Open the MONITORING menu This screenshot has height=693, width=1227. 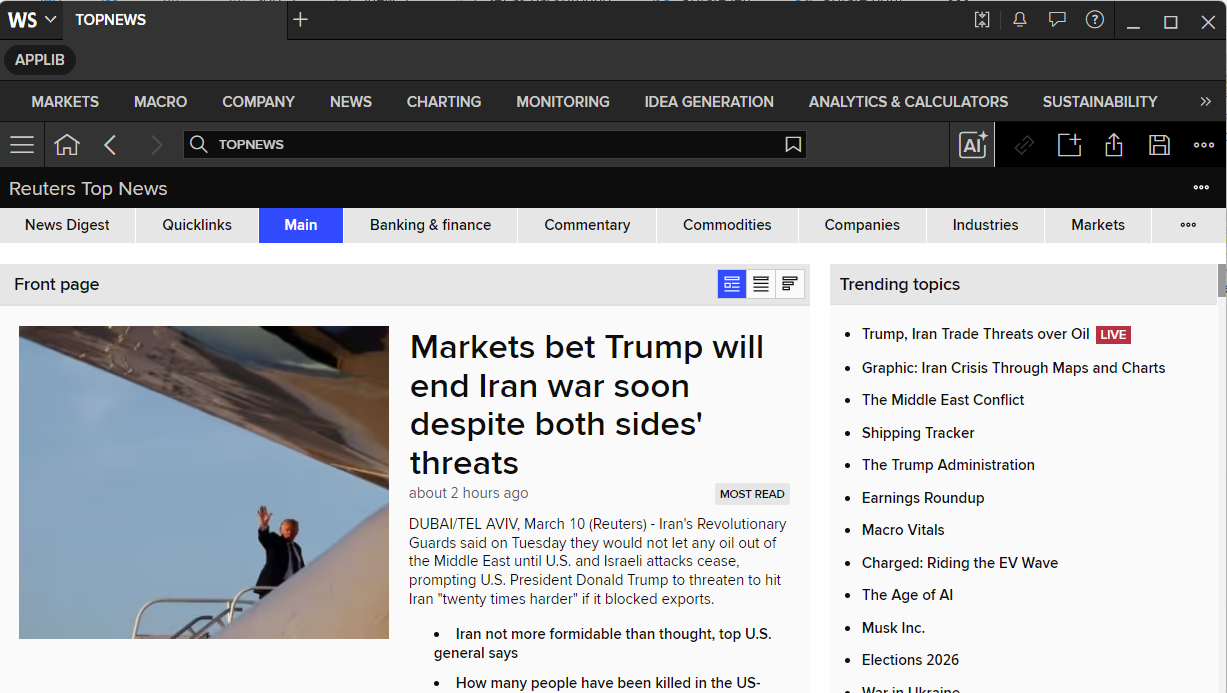[563, 102]
